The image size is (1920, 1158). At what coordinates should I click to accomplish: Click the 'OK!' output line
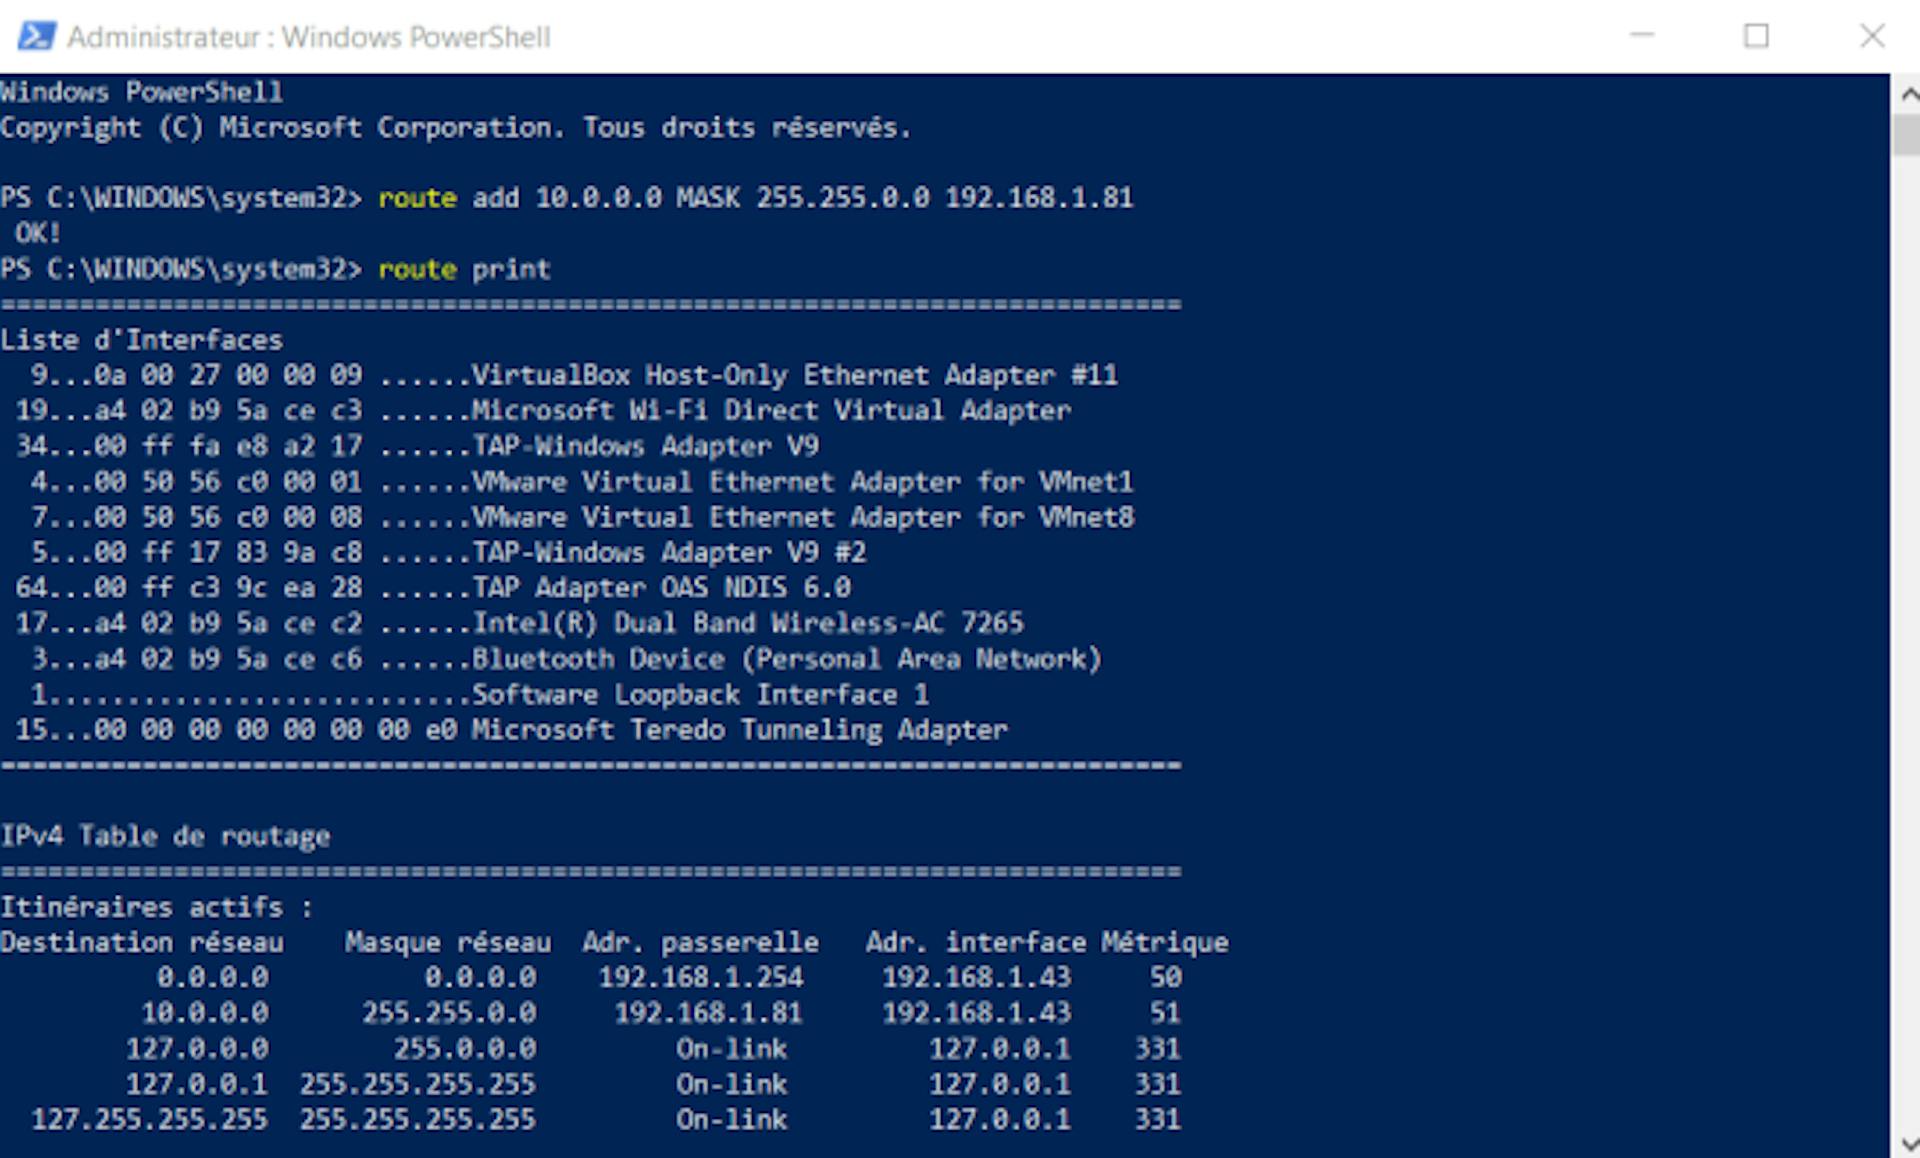pyautogui.click(x=38, y=233)
